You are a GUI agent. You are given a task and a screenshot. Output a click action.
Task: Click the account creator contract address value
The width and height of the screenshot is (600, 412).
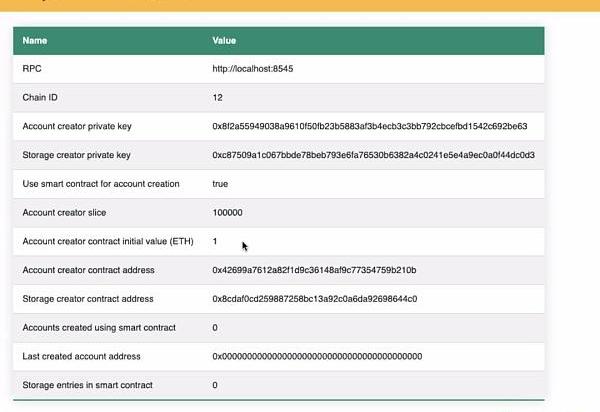[314, 270]
